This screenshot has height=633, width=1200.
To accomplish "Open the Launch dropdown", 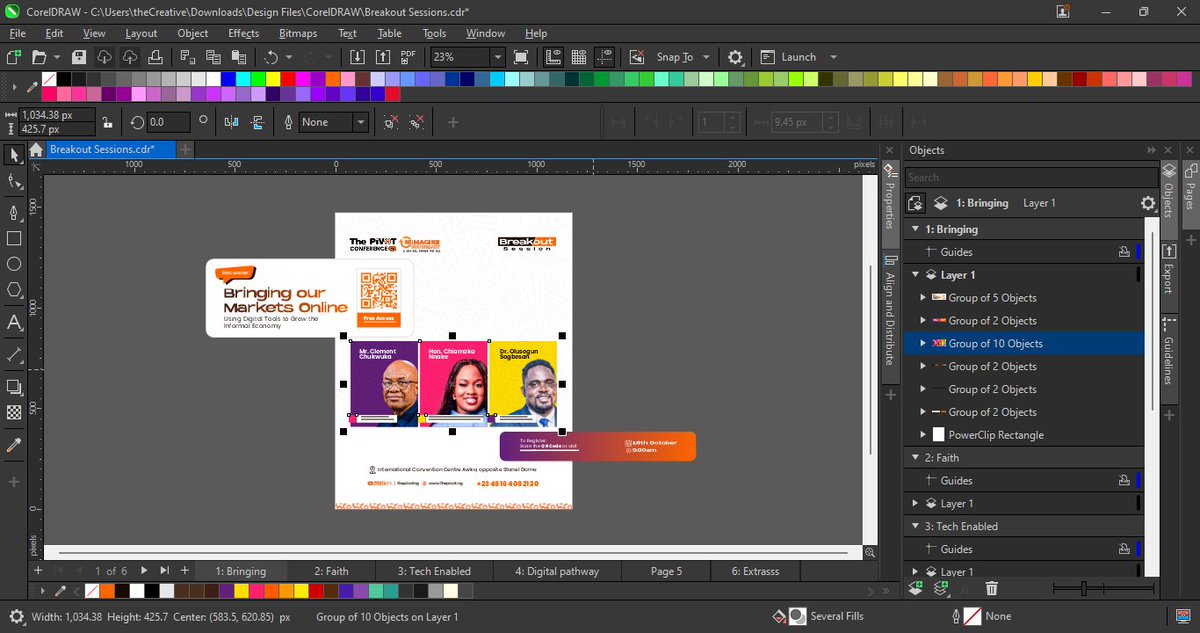I will [834, 57].
